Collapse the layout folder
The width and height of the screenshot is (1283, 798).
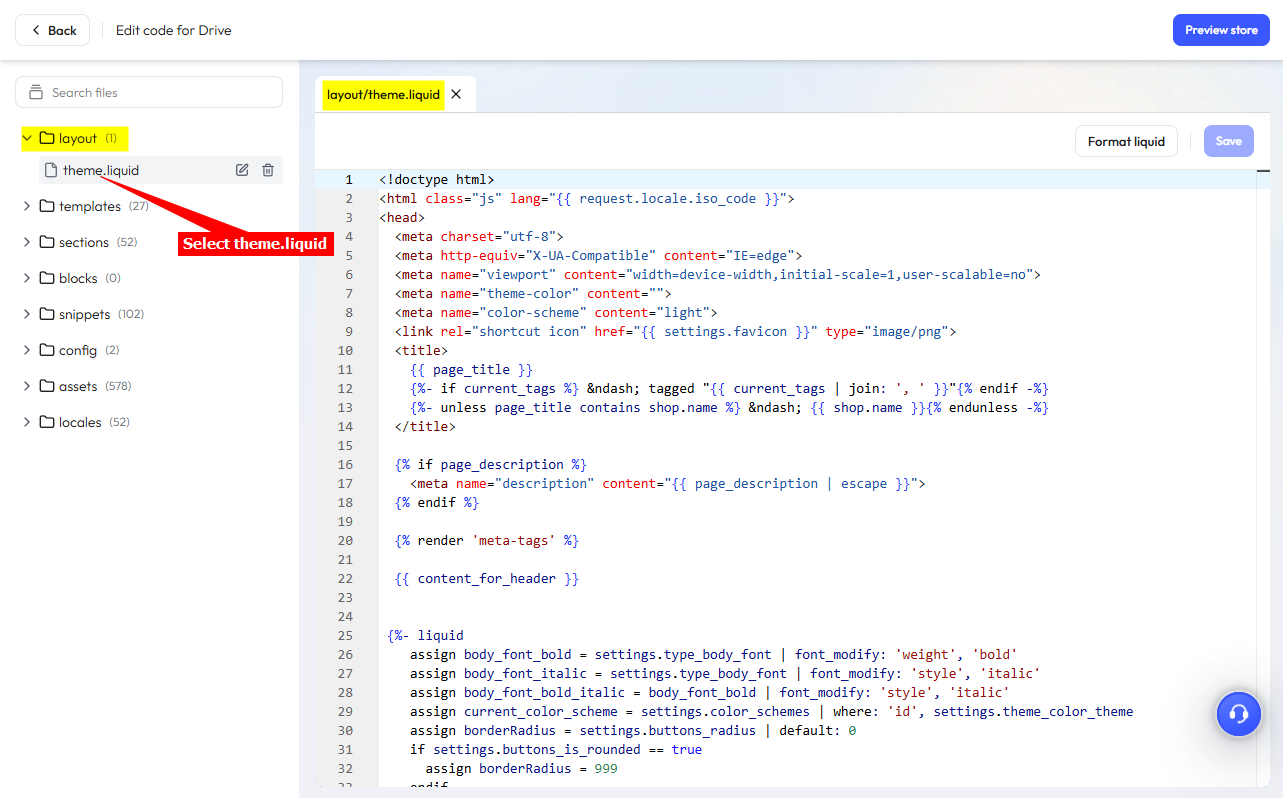tap(27, 138)
